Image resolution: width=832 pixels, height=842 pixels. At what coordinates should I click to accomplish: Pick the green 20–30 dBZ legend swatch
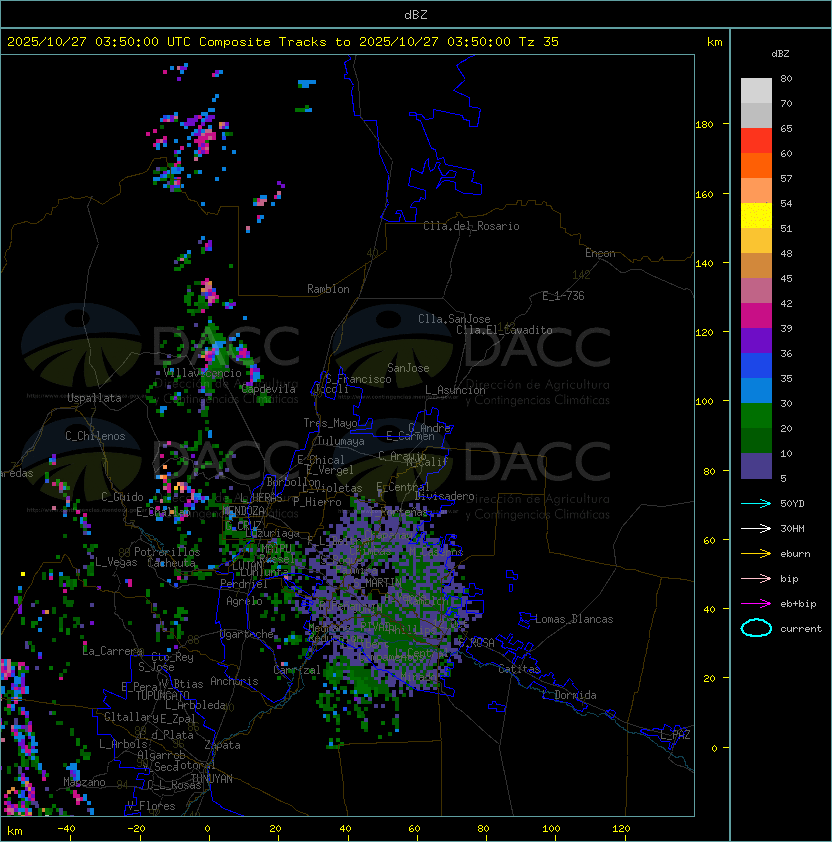click(x=756, y=416)
